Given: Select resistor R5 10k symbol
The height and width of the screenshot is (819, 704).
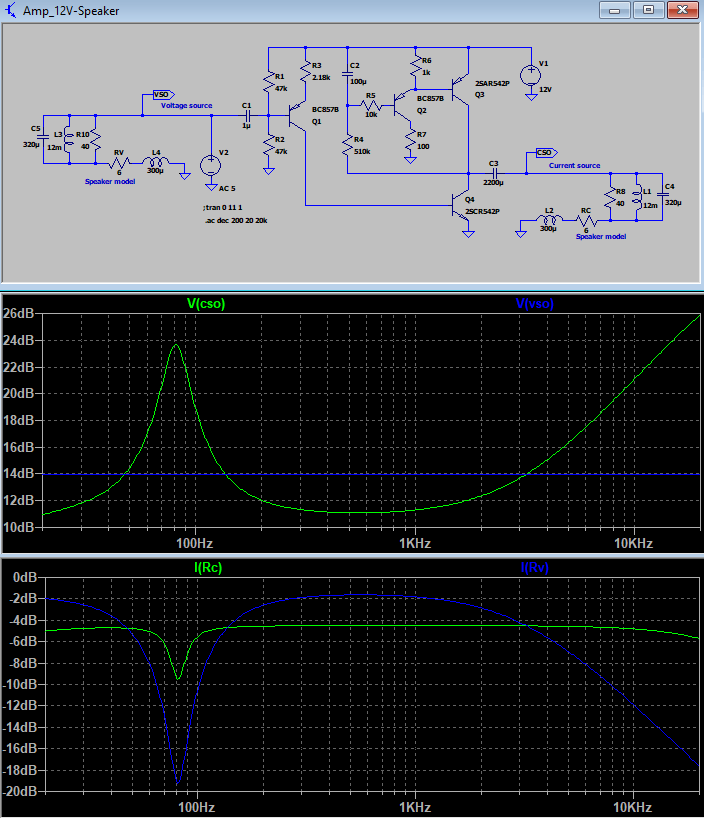Looking at the screenshot, I should [x=371, y=106].
